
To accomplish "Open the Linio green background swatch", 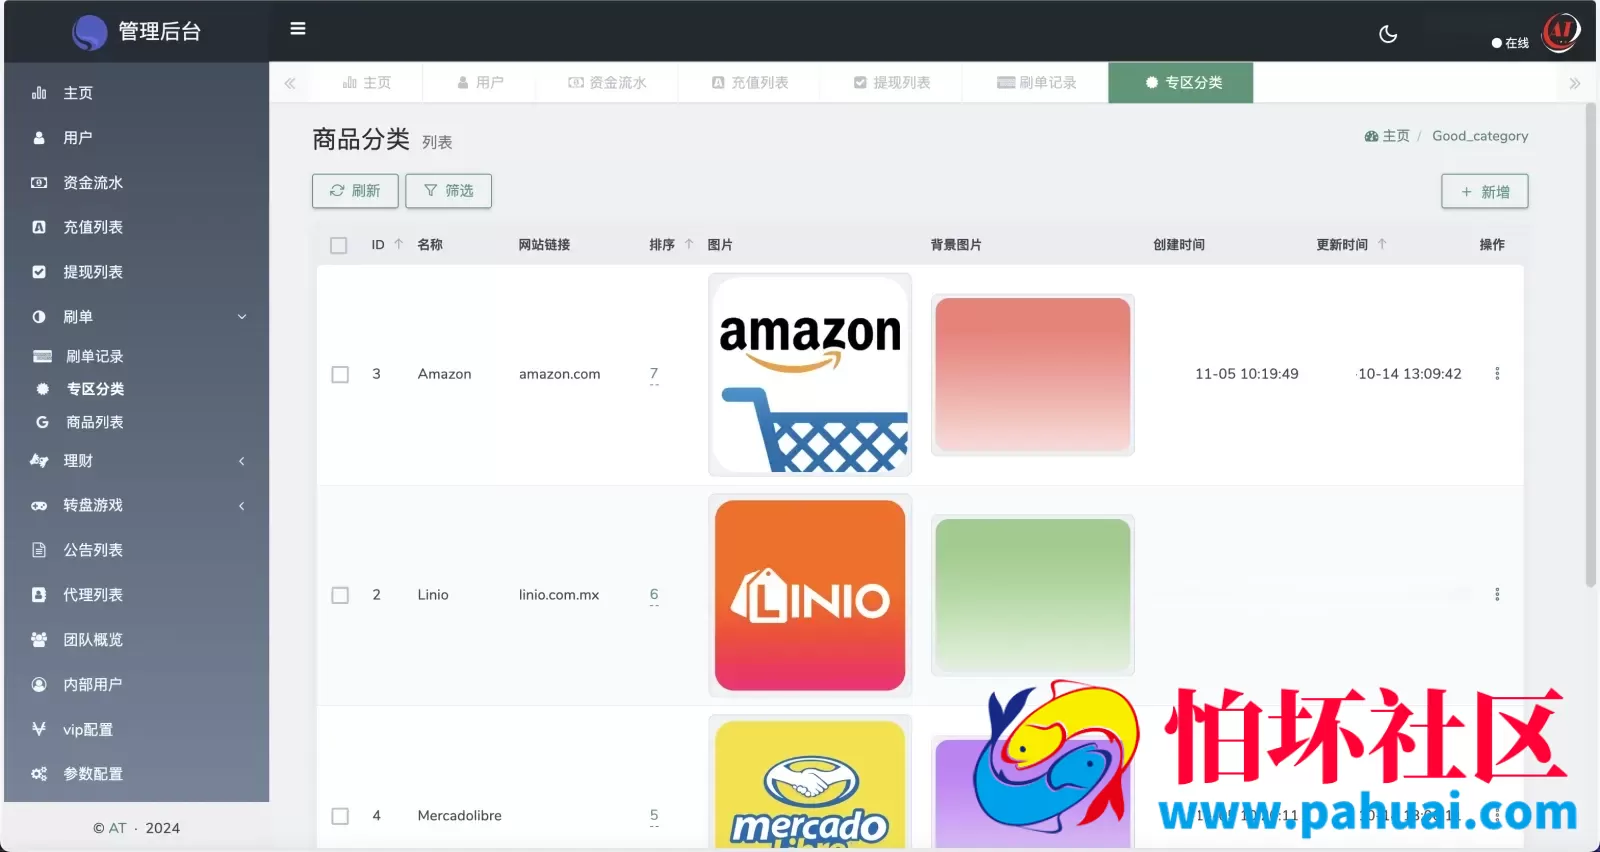I will (x=1033, y=596).
